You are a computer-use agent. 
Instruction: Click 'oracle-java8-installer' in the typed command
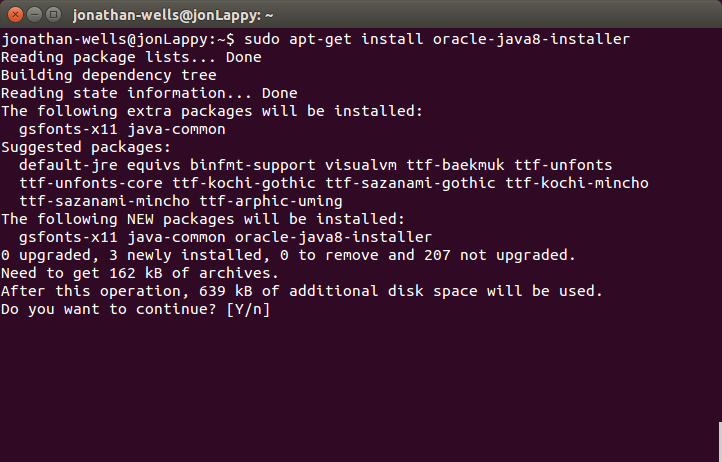536,39
